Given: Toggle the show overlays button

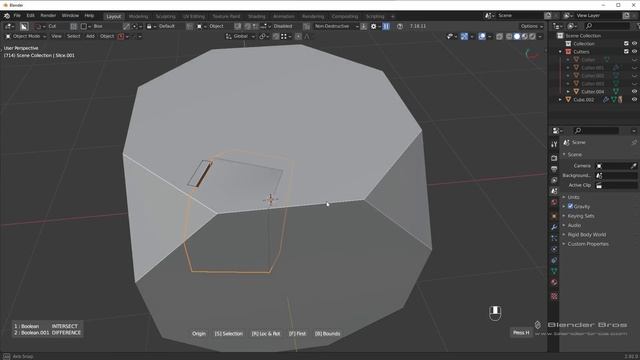Looking at the screenshot, I should 482,36.
